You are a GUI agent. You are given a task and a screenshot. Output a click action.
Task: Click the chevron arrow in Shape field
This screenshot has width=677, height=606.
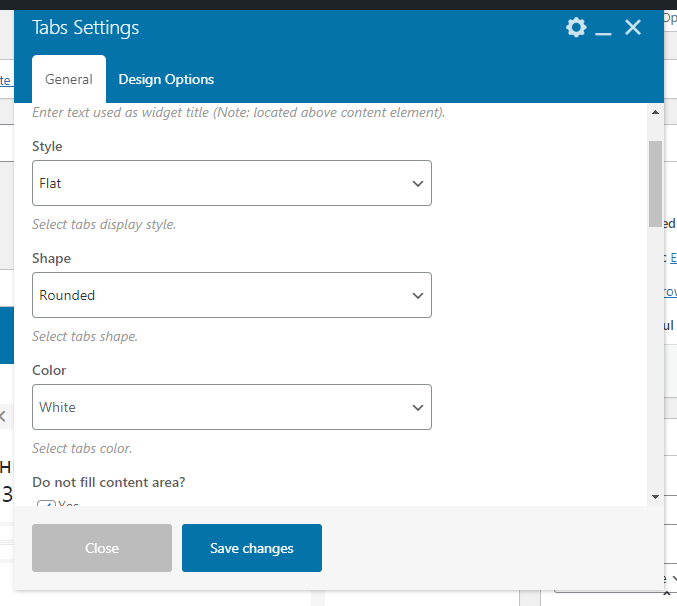(x=418, y=296)
